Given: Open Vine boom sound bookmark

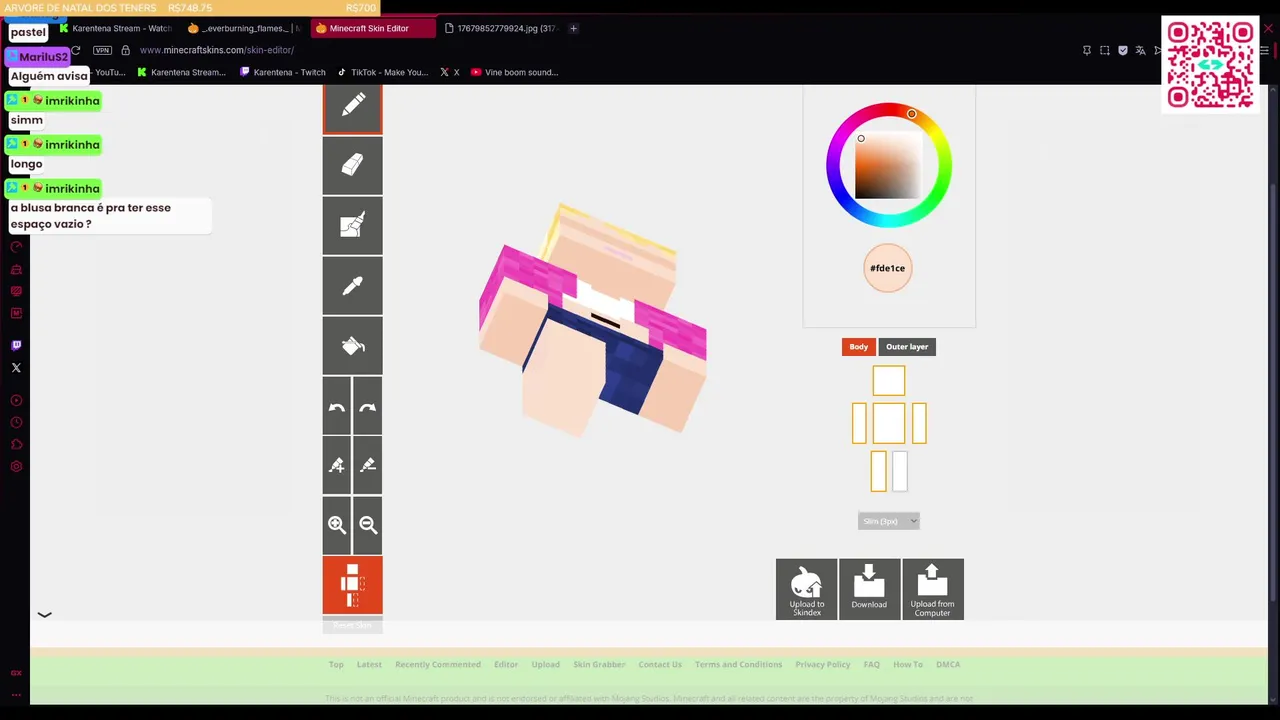Looking at the screenshot, I should (514, 72).
